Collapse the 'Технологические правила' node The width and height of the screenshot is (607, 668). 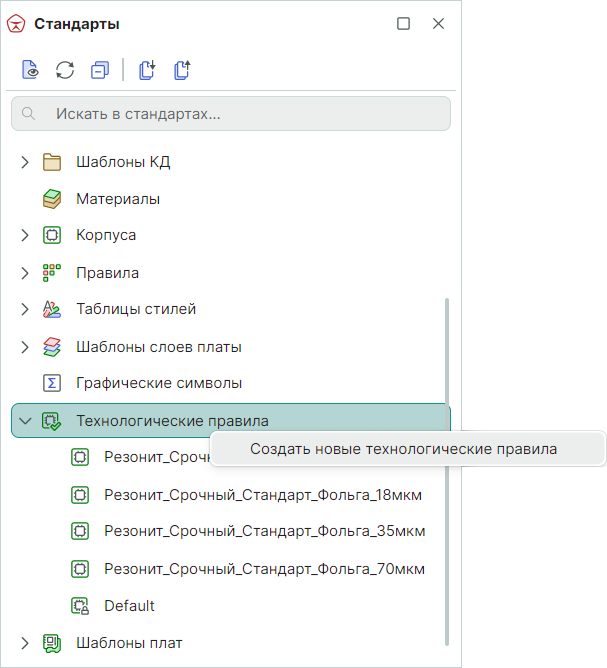click(x=26, y=421)
